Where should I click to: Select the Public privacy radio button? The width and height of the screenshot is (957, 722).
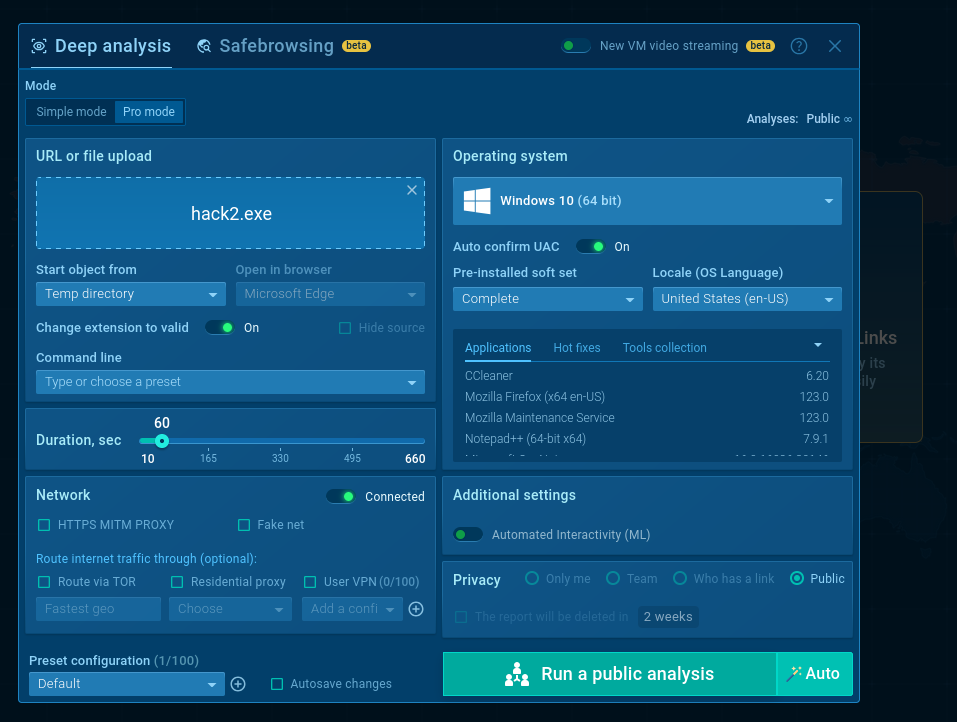(796, 578)
